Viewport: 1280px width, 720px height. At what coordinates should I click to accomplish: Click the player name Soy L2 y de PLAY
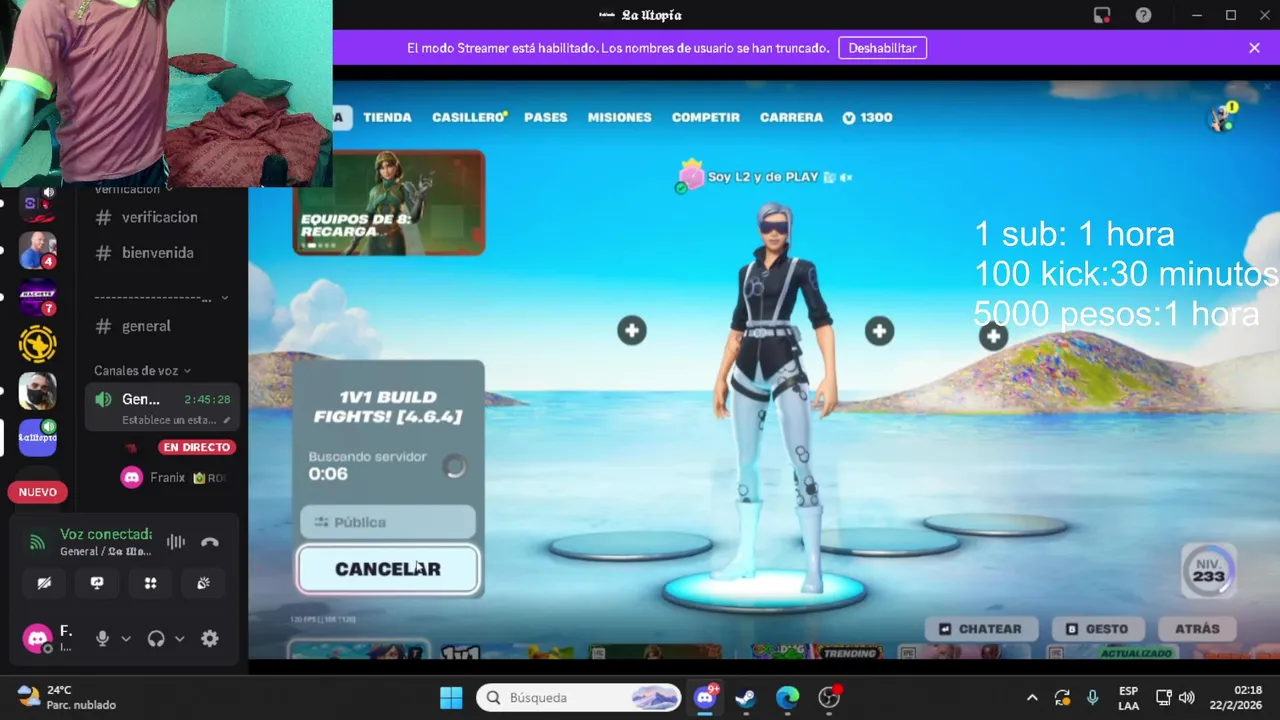click(763, 177)
